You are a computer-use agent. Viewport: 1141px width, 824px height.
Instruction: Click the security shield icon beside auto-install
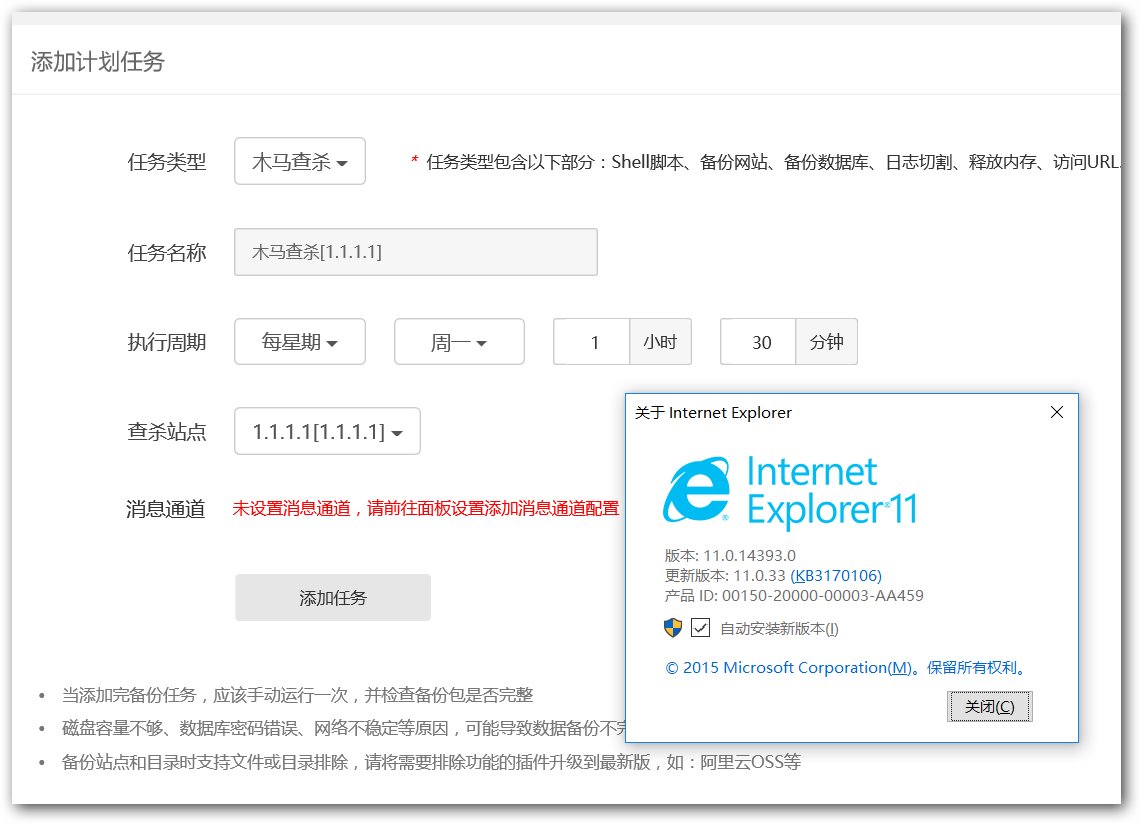pos(673,627)
